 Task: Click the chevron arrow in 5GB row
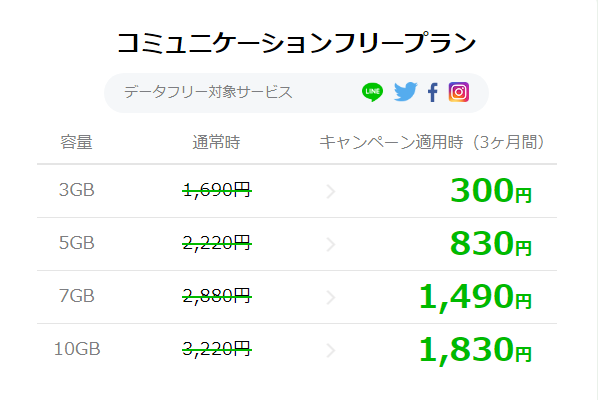pyautogui.click(x=331, y=244)
